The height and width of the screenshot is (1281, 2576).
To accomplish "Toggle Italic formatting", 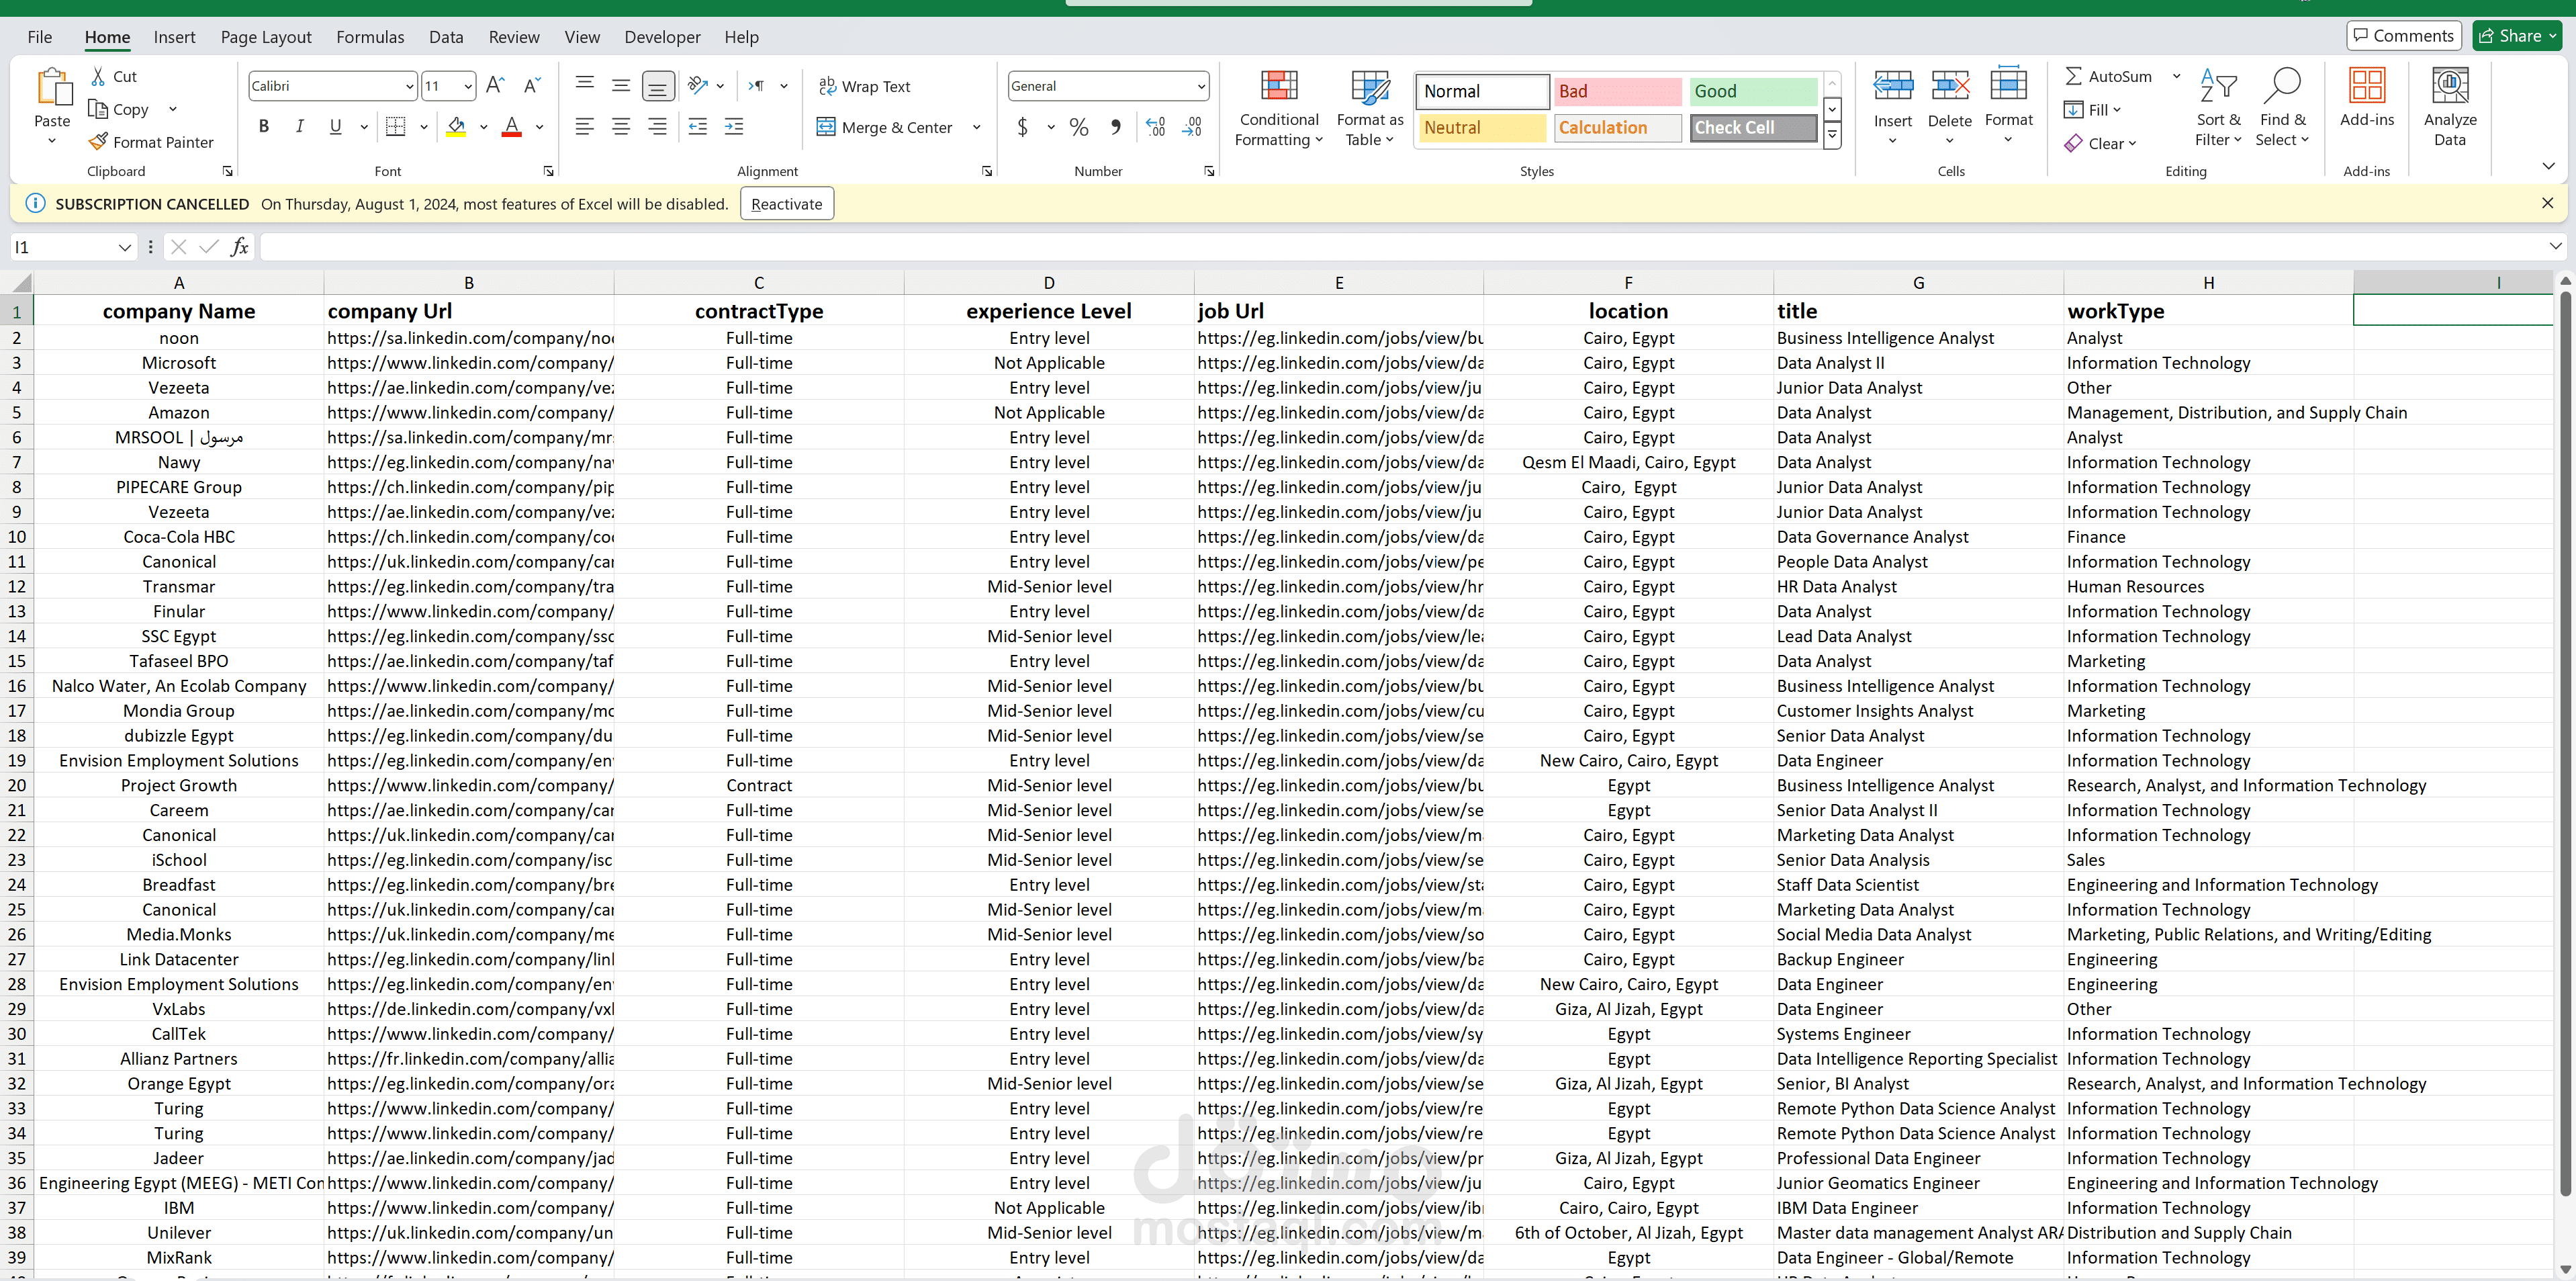I will (x=299, y=127).
